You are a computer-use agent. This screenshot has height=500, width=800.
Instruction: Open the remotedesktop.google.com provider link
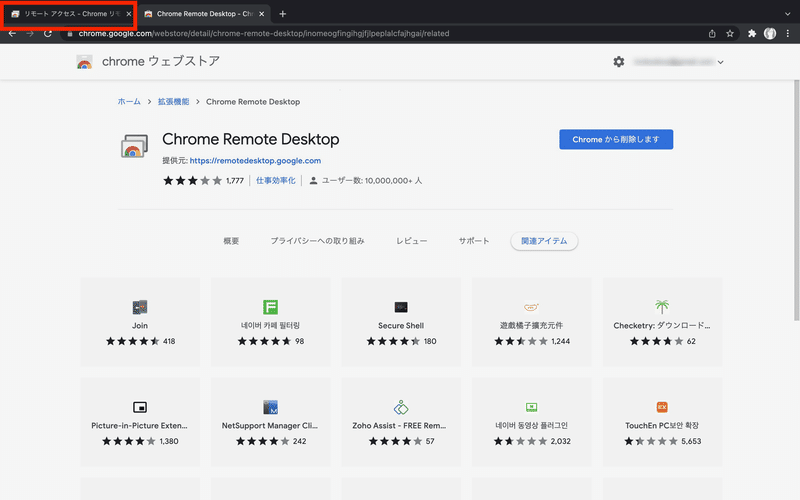point(255,161)
